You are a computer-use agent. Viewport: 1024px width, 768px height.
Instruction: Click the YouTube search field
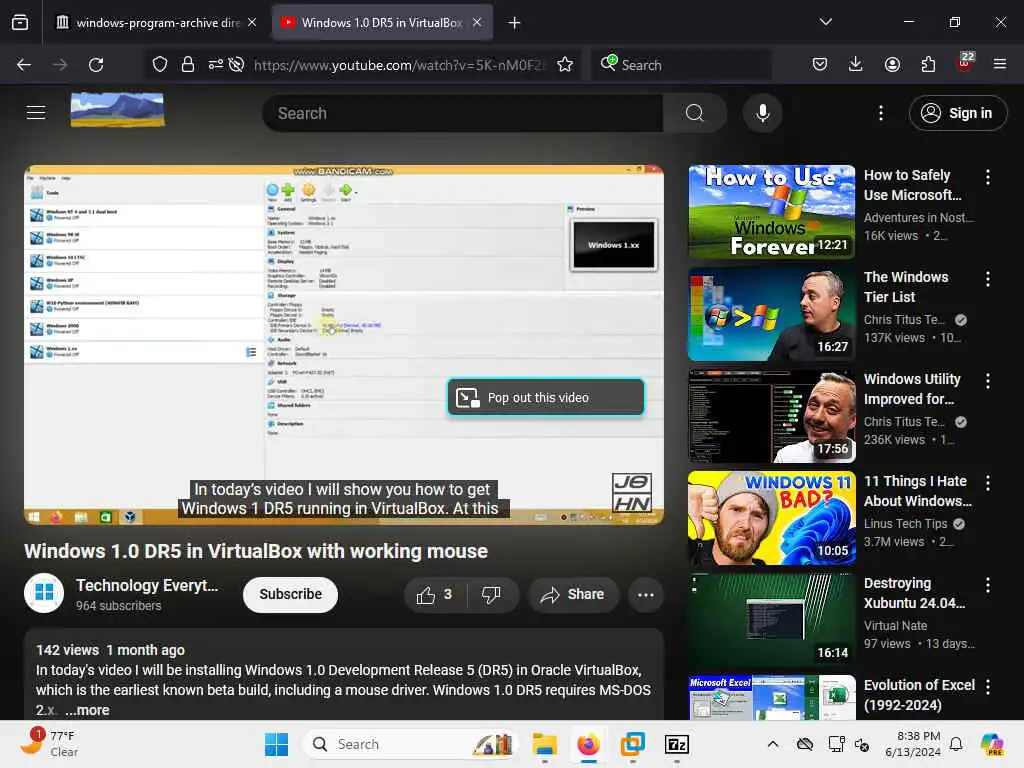[x=462, y=113]
